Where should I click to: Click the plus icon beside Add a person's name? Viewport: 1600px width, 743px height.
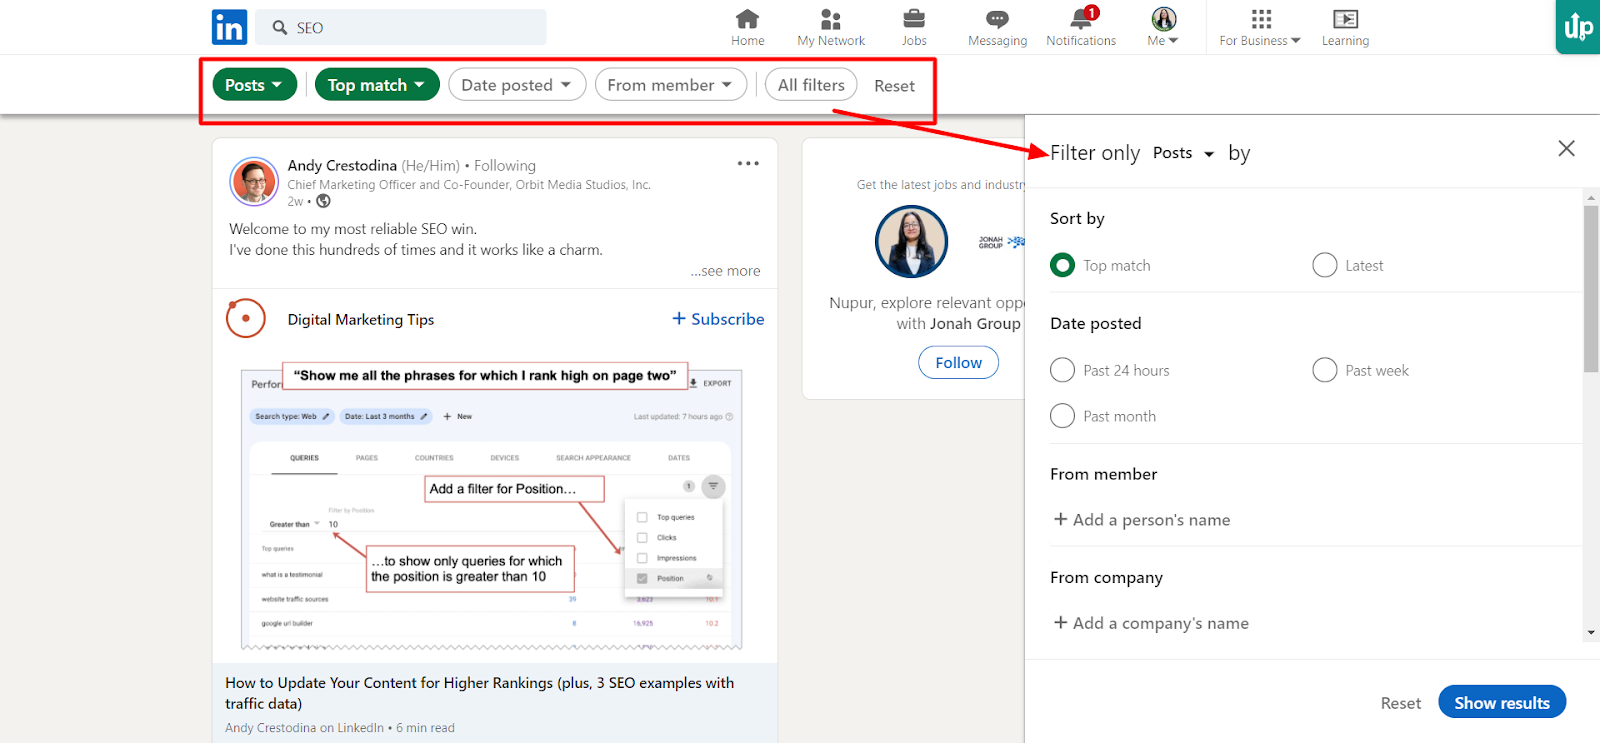pos(1060,519)
